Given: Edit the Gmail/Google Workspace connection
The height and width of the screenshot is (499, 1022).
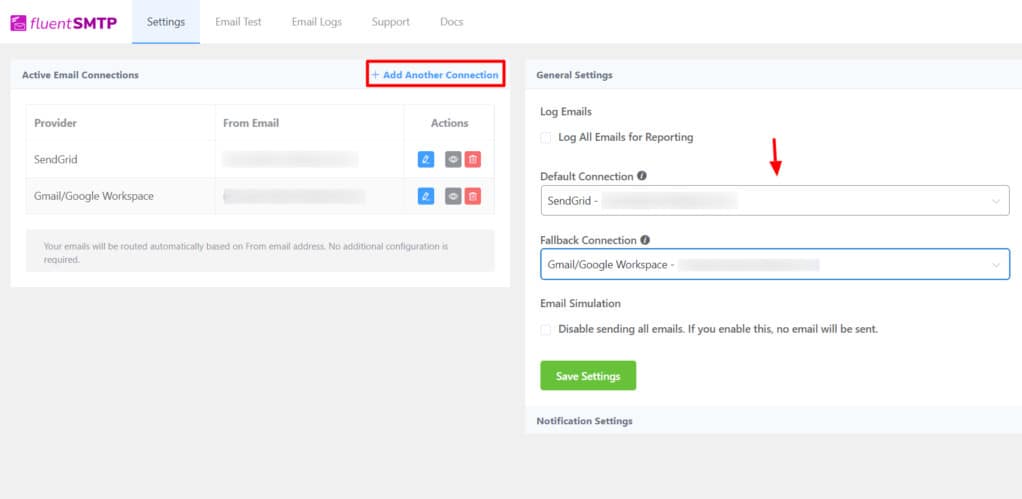Looking at the screenshot, I should 426,196.
